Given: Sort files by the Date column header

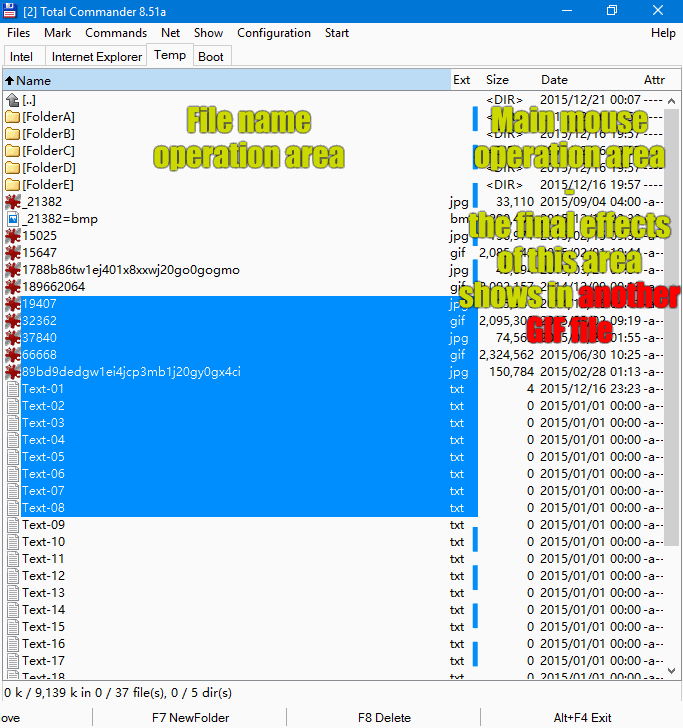Looking at the screenshot, I should click(x=554, y=80).
